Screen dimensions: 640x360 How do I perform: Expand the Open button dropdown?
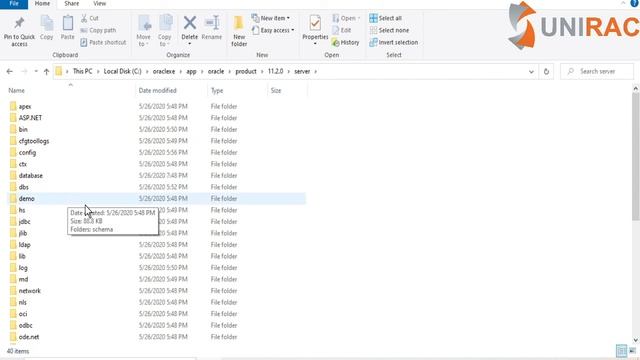[359, 18]
